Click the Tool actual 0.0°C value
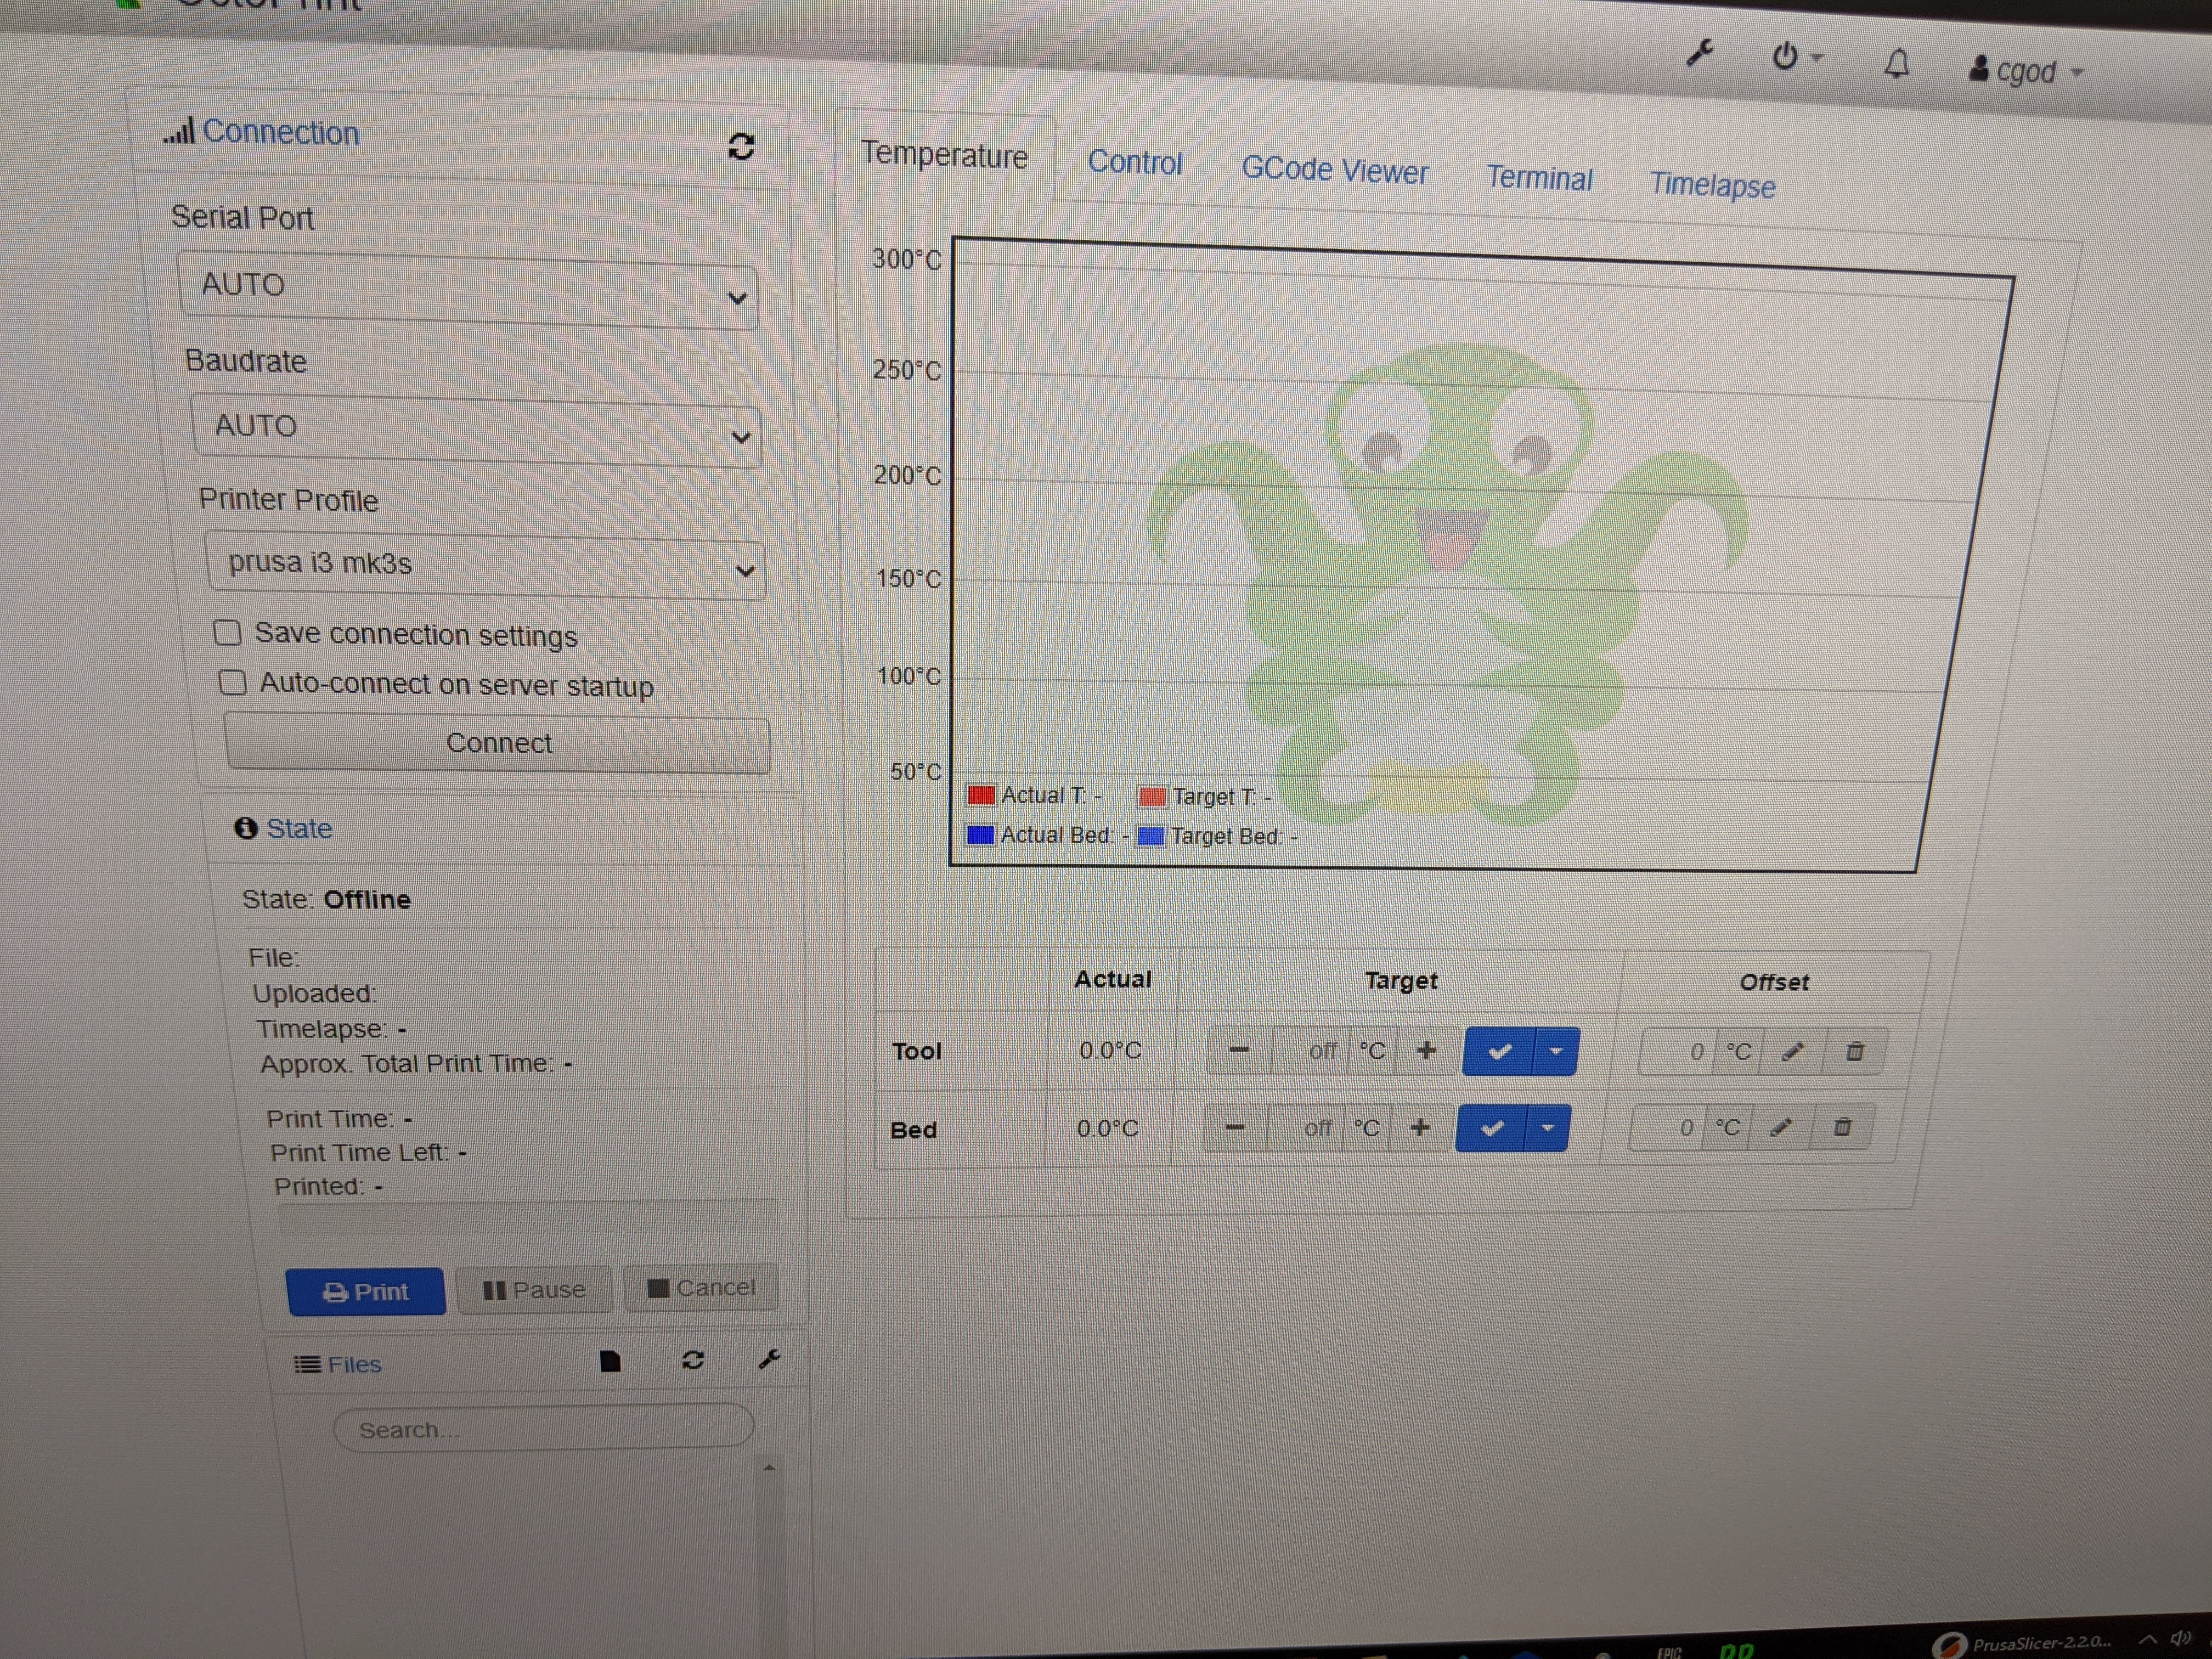Viewport: 2212px width, 1659px height. pyautogui.click(x=1110, y=1050)
